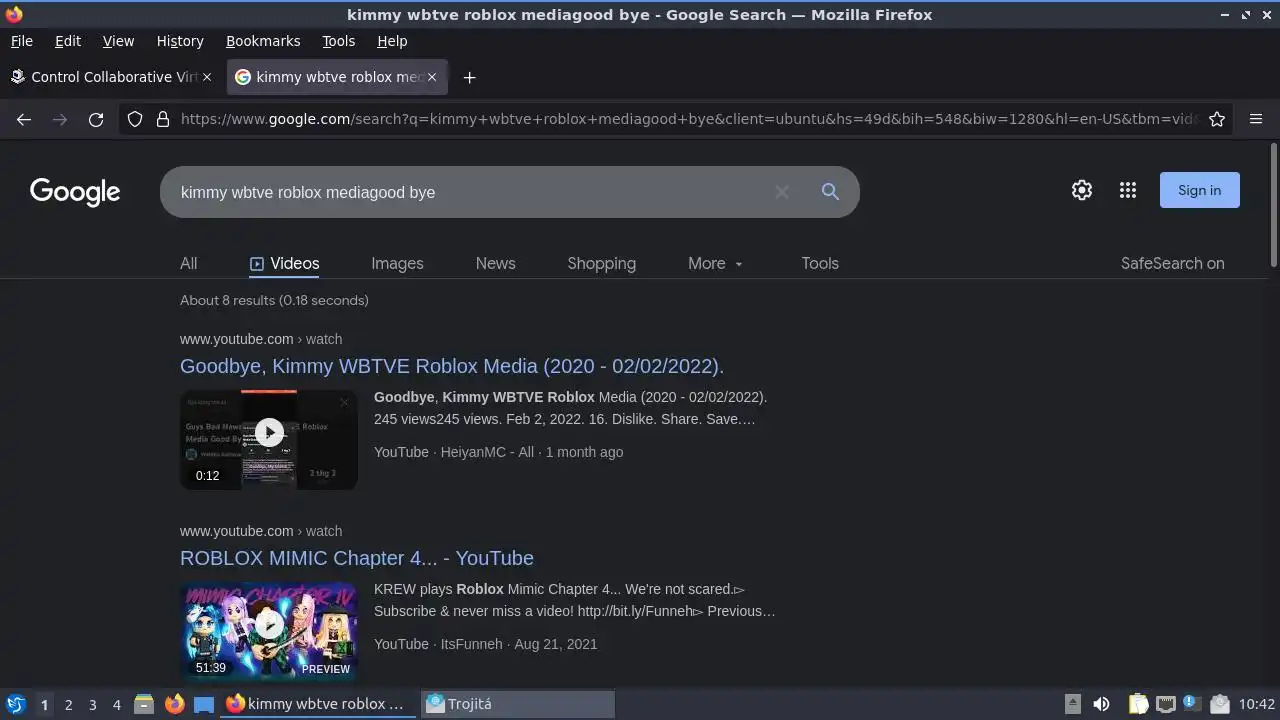Image resolution: width=1280 pixels, height=720 pixels.
Task: Open the removable media tray icon
Action: point(1072,704)
